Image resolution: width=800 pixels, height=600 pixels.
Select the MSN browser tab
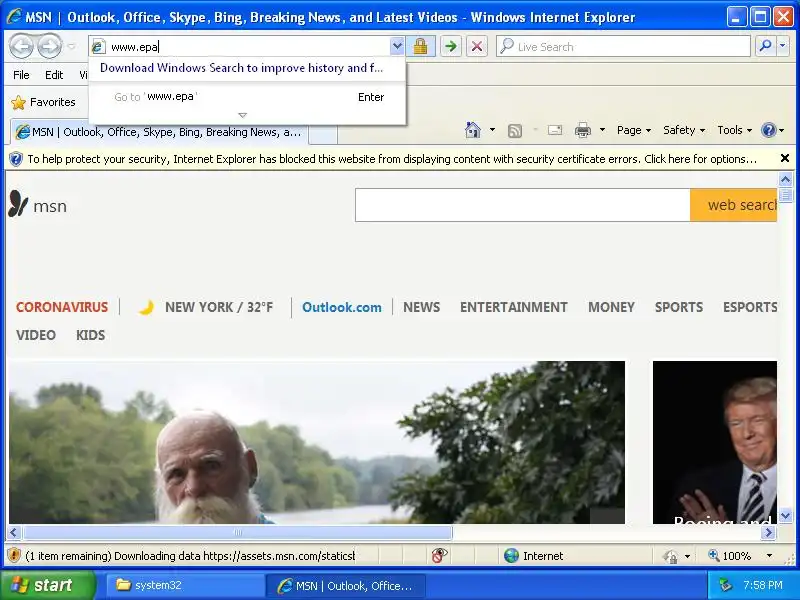click(x=159, y=132)
